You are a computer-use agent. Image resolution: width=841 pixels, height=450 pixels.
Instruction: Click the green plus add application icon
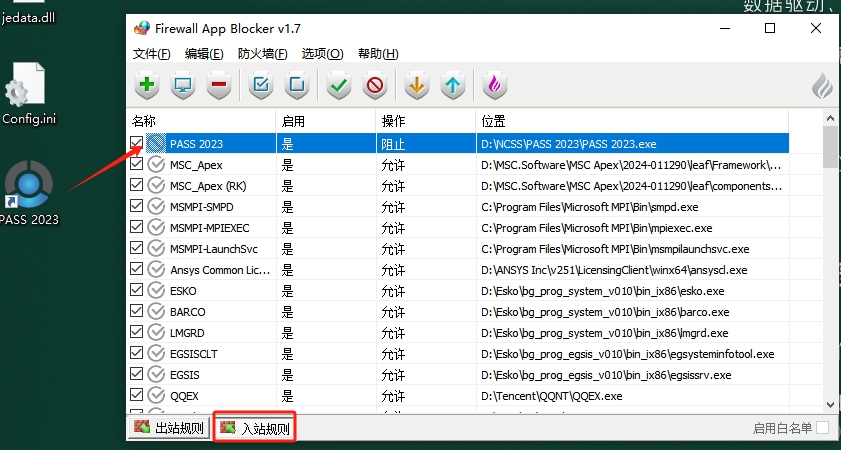pos(147,85)
